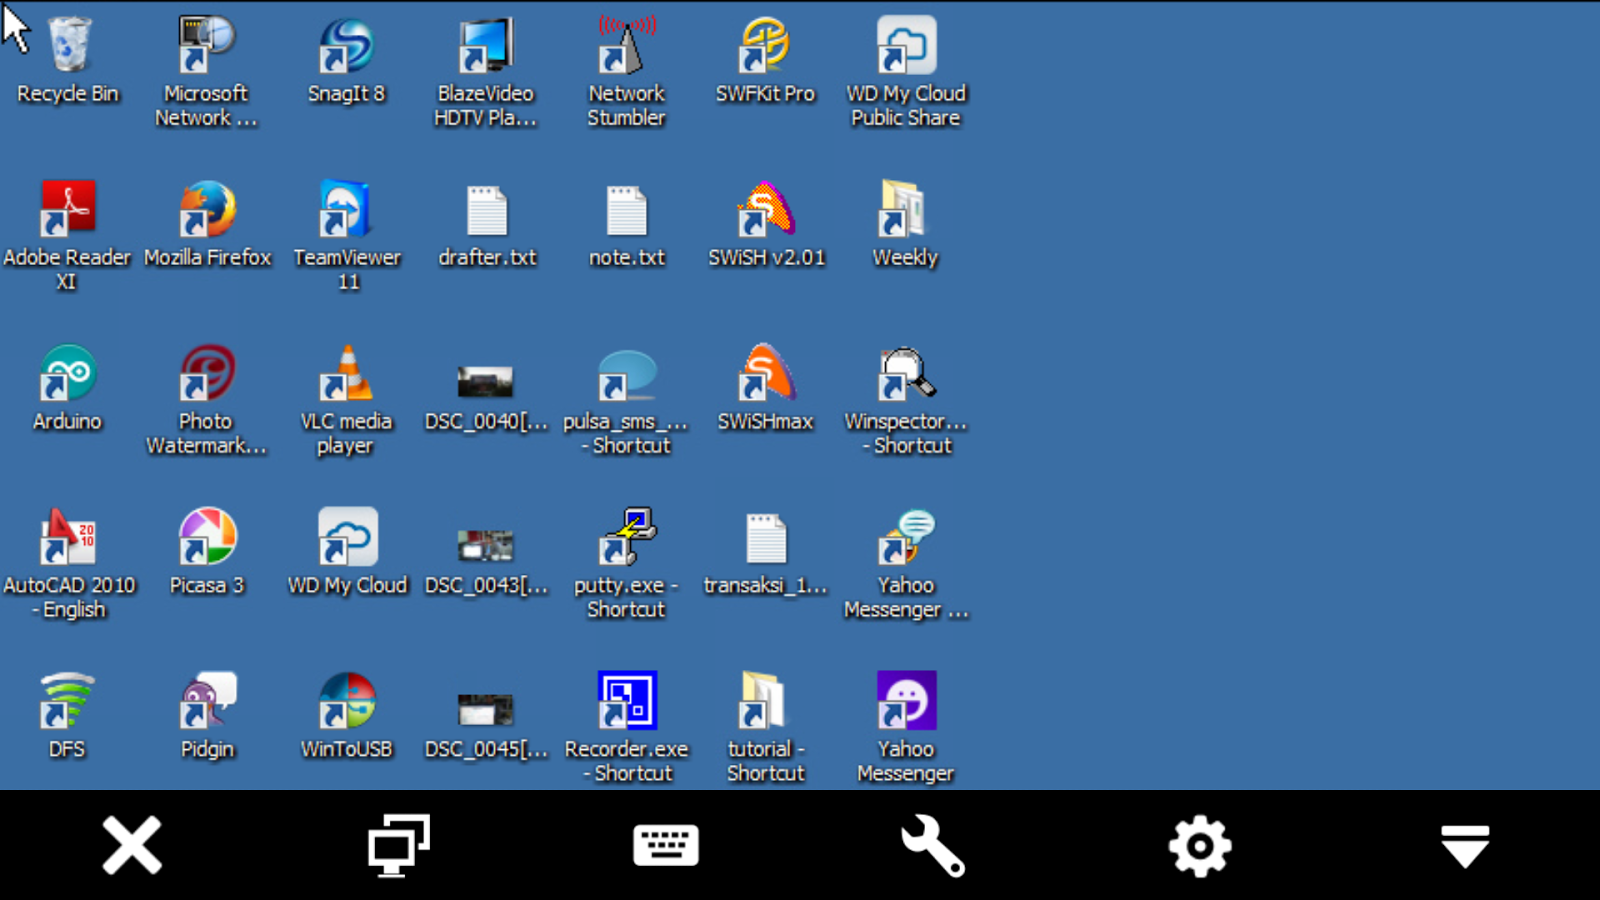Select the drafter.txt file
1600x900 pixels.
pyautogui.click(x=487, y=211)
